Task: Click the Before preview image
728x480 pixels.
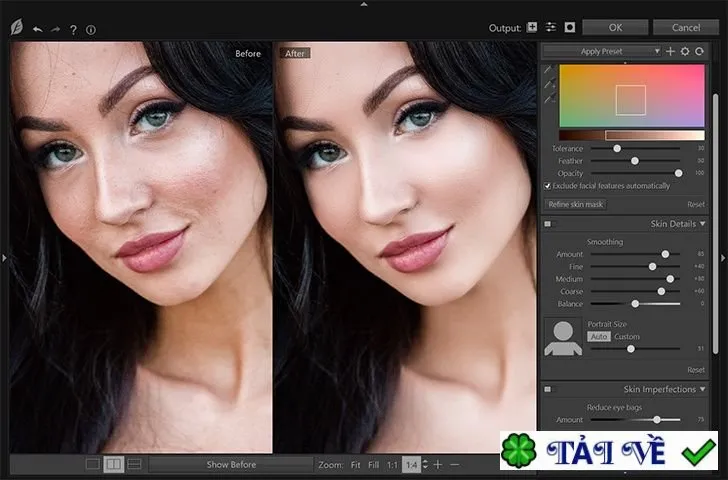Action: pos(141,247)
